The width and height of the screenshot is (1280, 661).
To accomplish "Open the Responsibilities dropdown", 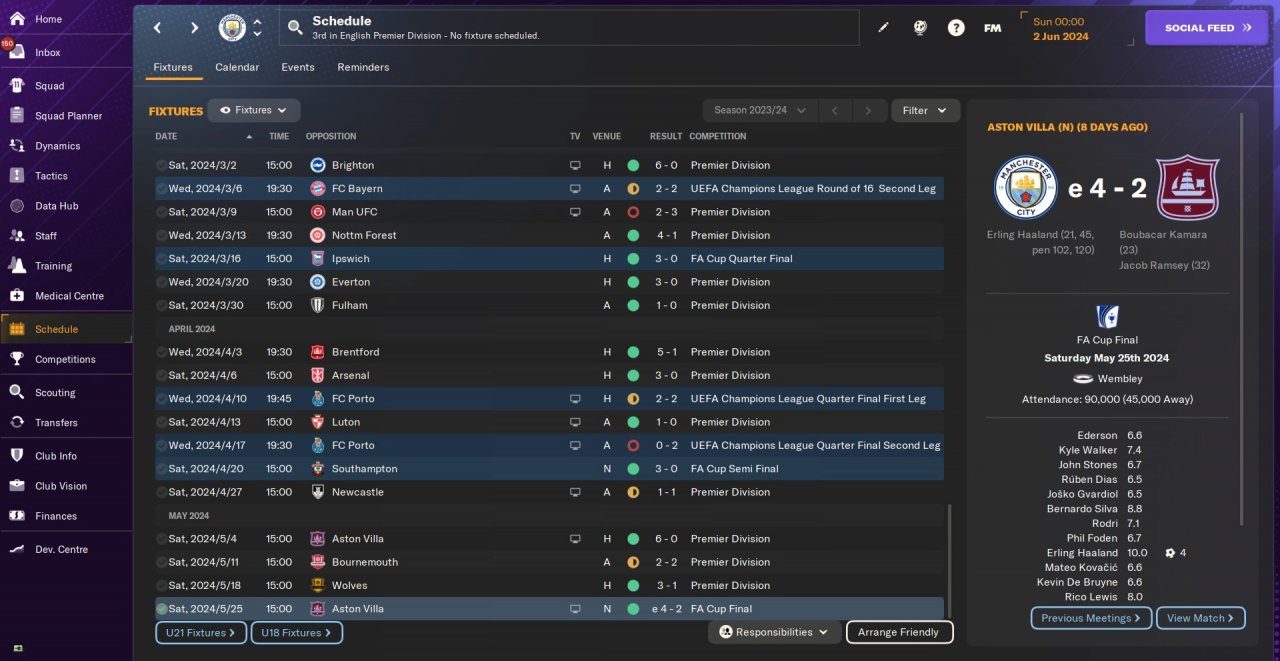I will tap(774, 632).
